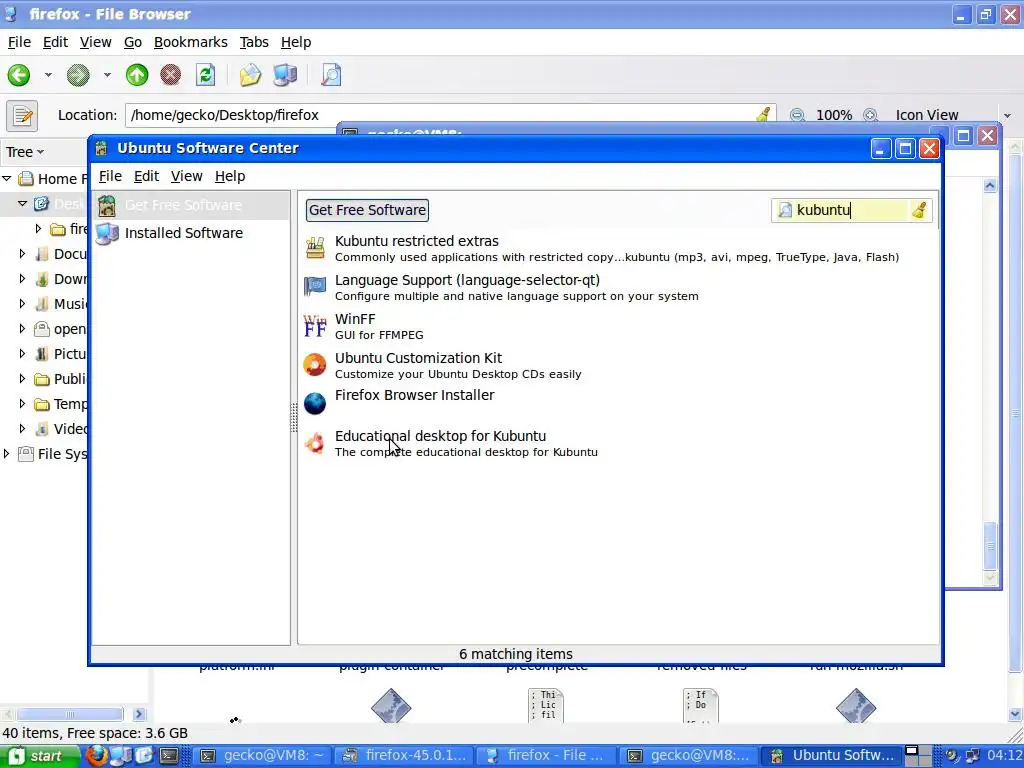The height and width of the screenshot is (768, 1024).
Task: Open Firefox Browser Installer entry
Action: (617, 404)
